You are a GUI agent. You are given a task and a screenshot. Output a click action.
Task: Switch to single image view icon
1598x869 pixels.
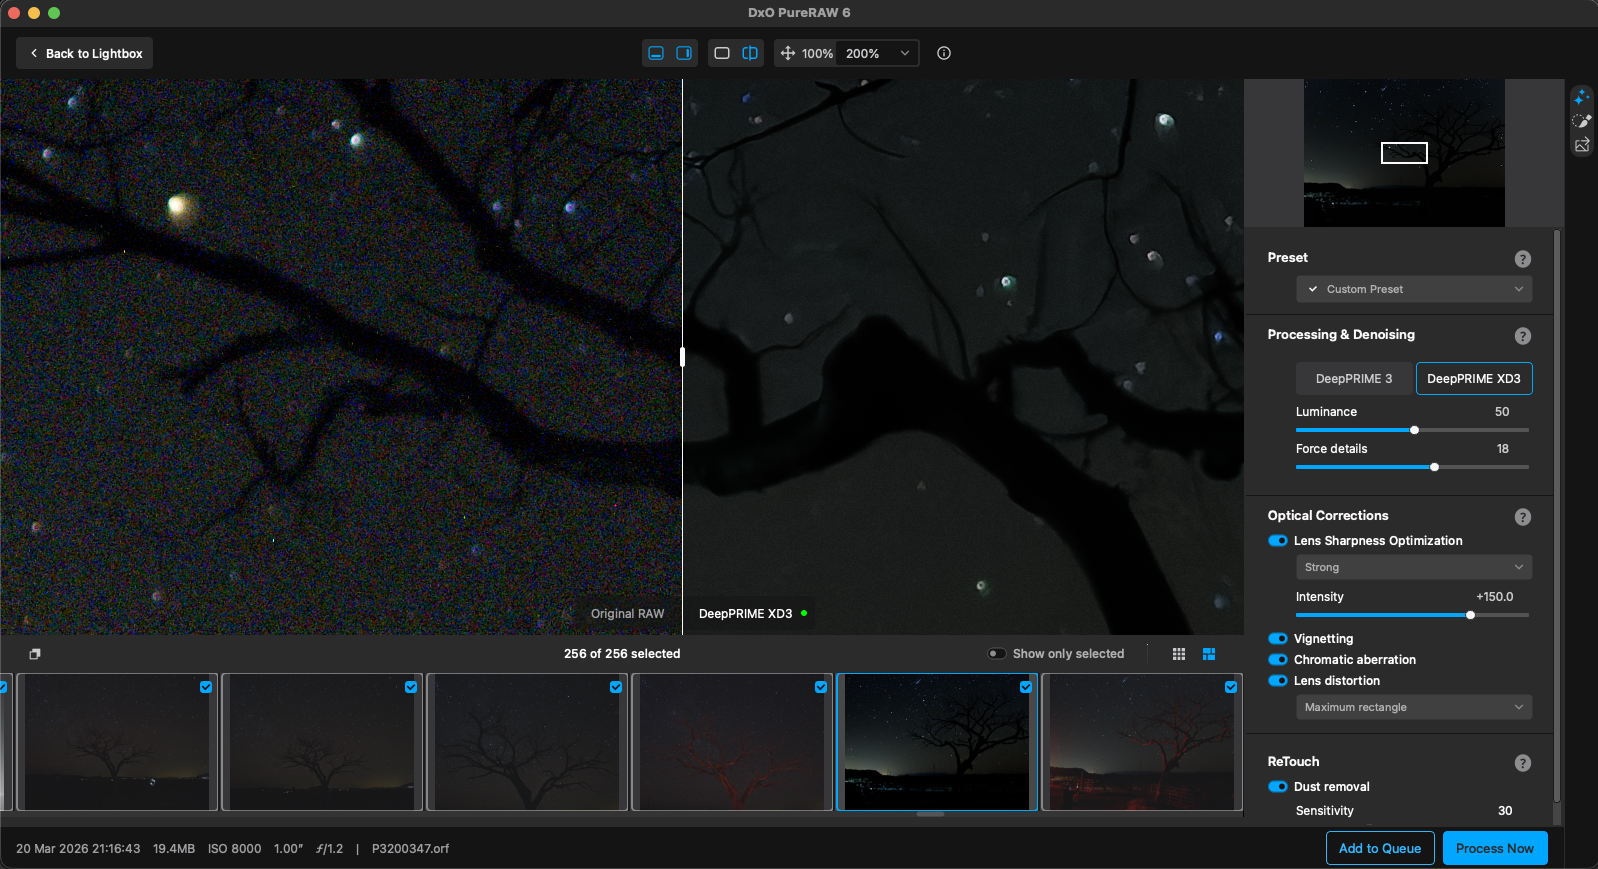pyautogui.click(x=722, y=53)
